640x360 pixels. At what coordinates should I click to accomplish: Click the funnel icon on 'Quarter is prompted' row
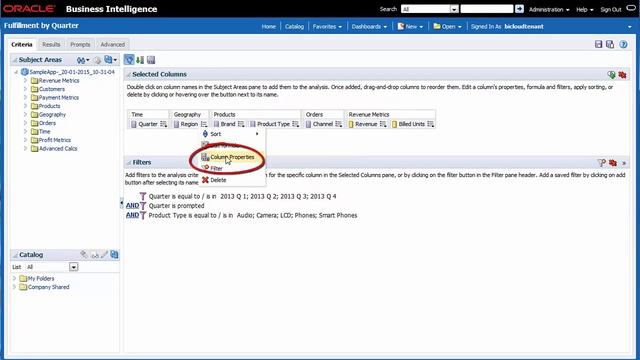click(143, 206)
